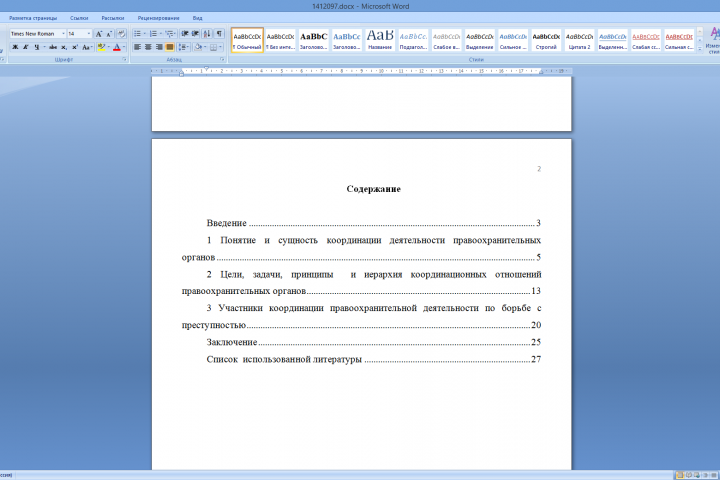Center the text alignment
This screenshot has height=480, width=720.
[148, 47]
